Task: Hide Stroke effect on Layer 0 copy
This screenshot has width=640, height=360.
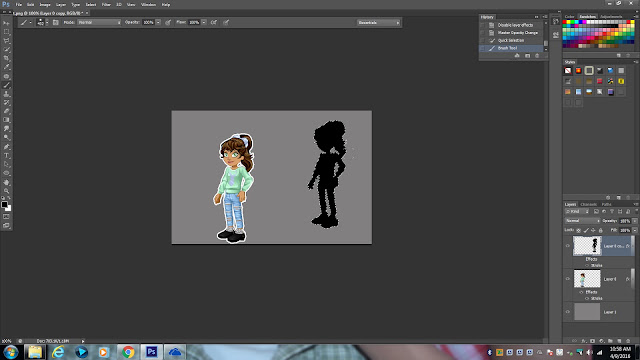Action: point(587,265)
